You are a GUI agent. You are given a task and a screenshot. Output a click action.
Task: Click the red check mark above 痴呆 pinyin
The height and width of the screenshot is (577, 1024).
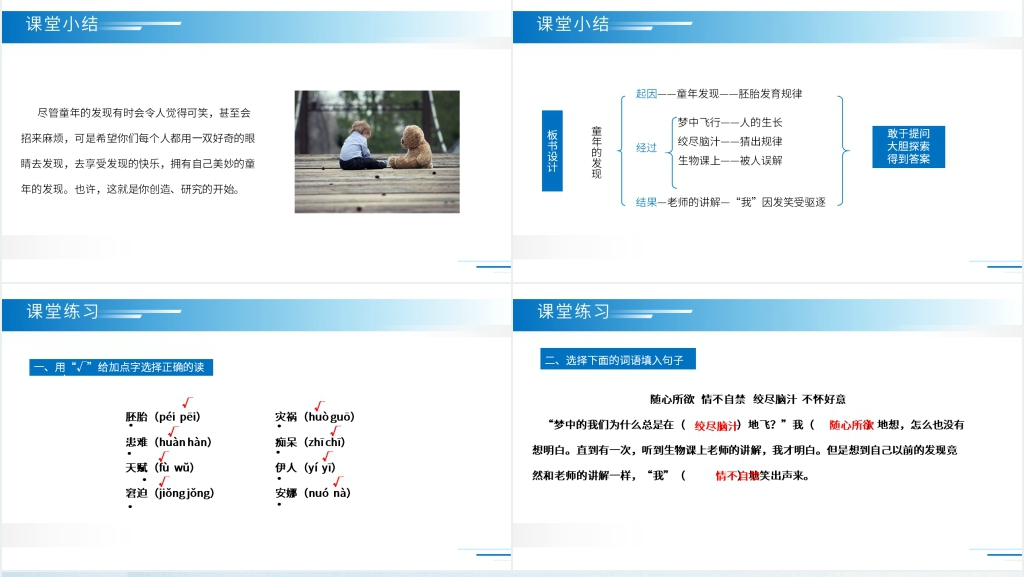click(335, 430)
